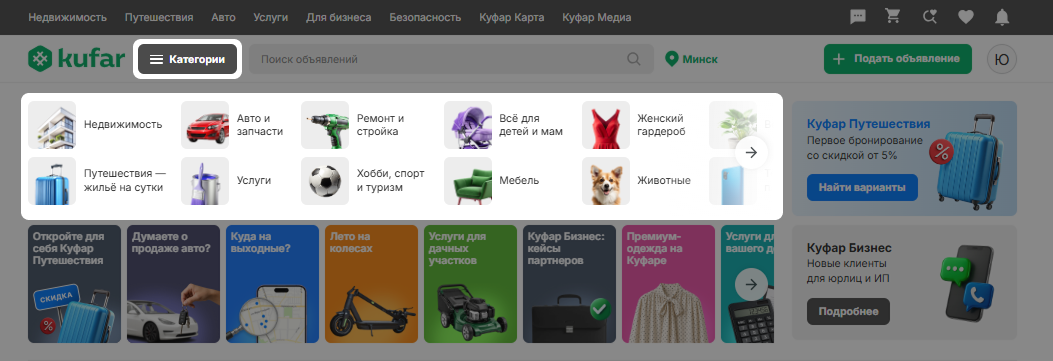Open user profile avatar Ю
1053x361 pixels.
(x=1001, y=59)
